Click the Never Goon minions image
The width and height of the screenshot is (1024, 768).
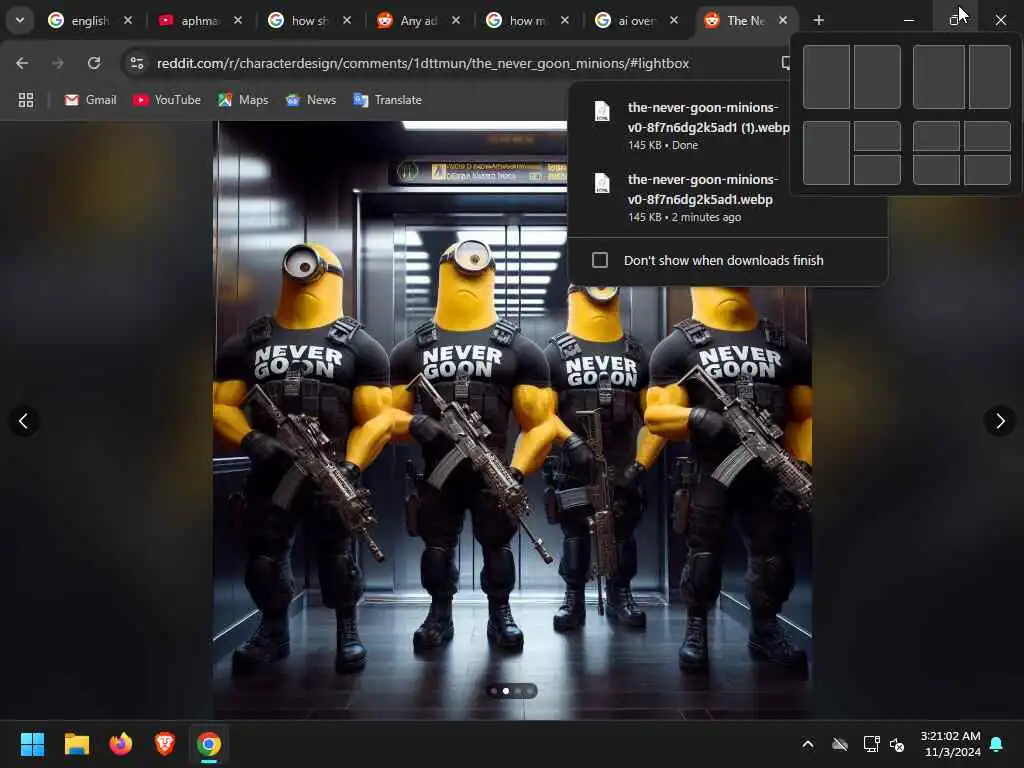point(512,421)
